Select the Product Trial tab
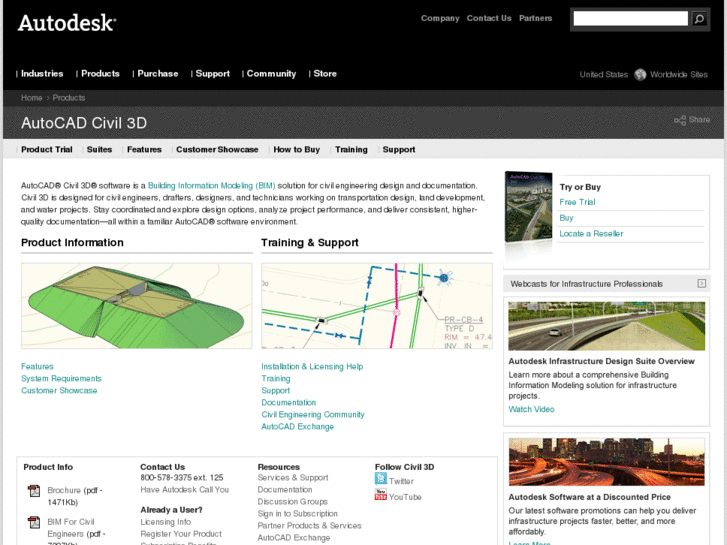 pyautogui.click(x=47, y=149)
